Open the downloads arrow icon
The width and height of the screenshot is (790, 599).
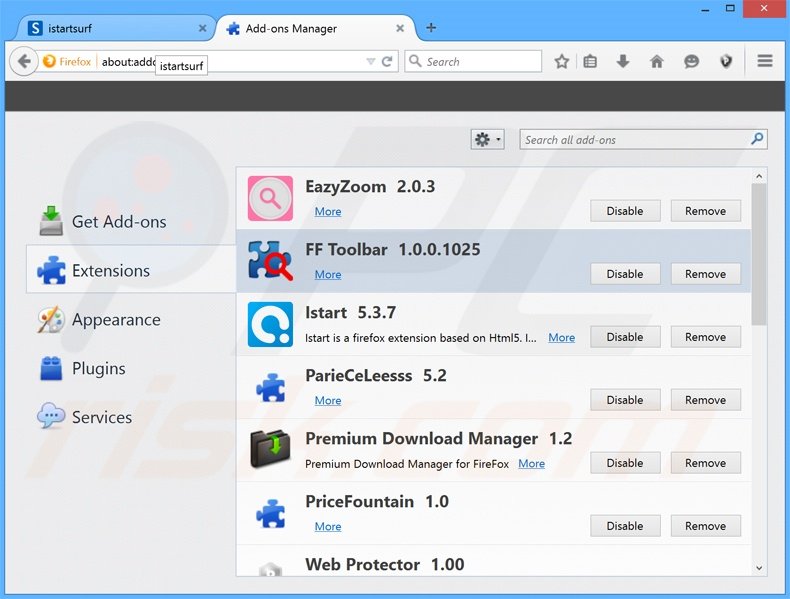click(x=623, y=61)
